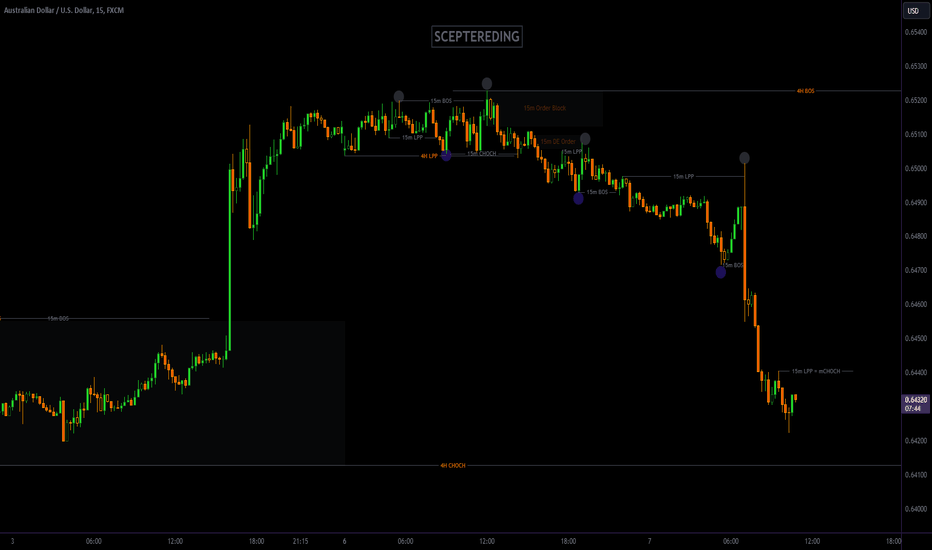Select the 15m DE Order label
Image resolution: width=932 pixels, height=550 pixels.
(558, 142)
